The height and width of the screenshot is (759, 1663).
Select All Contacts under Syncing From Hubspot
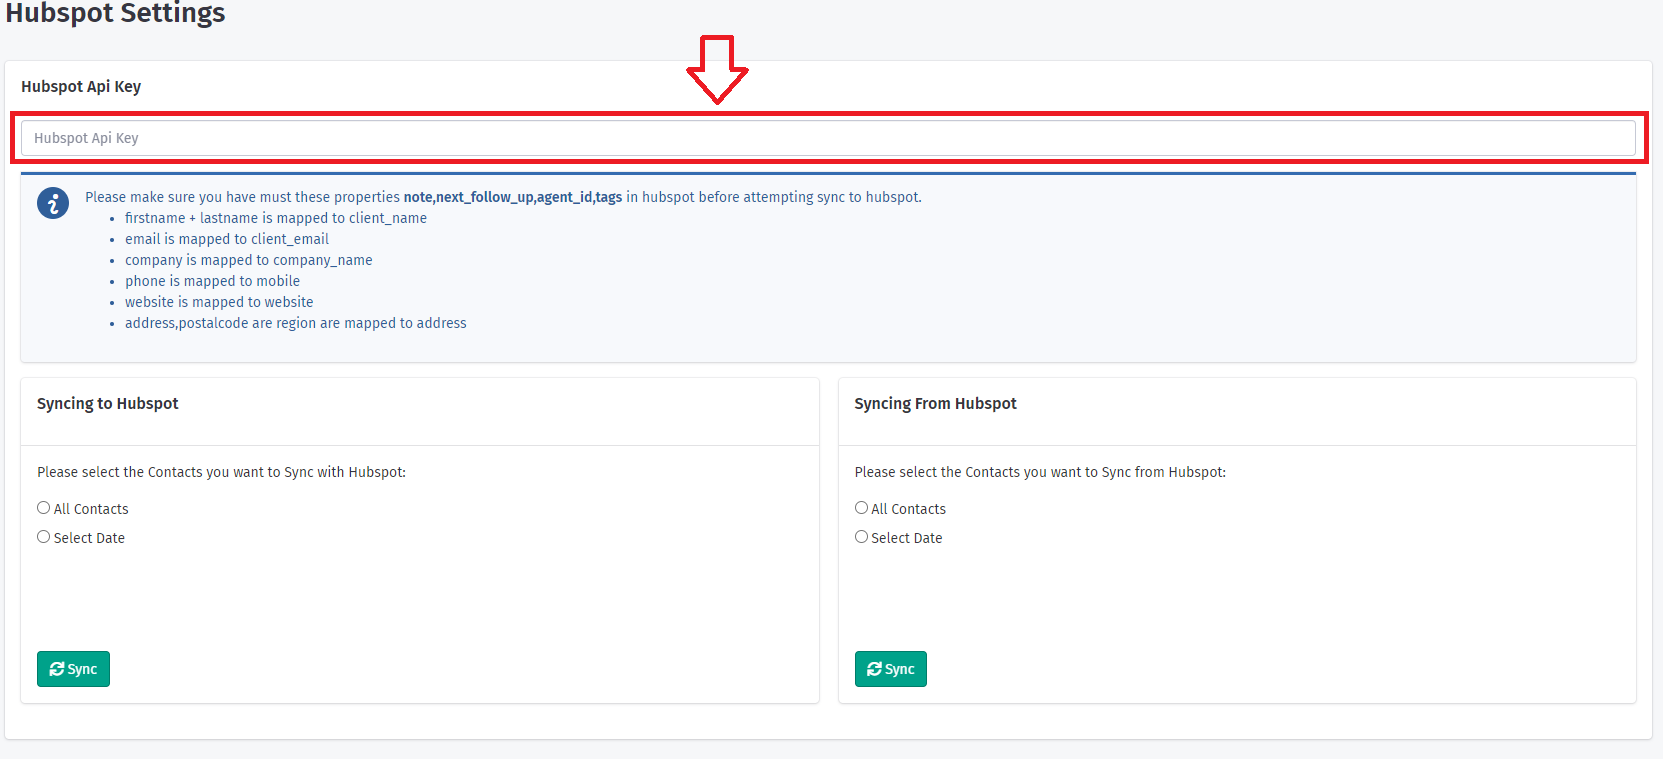click(861, 508)
